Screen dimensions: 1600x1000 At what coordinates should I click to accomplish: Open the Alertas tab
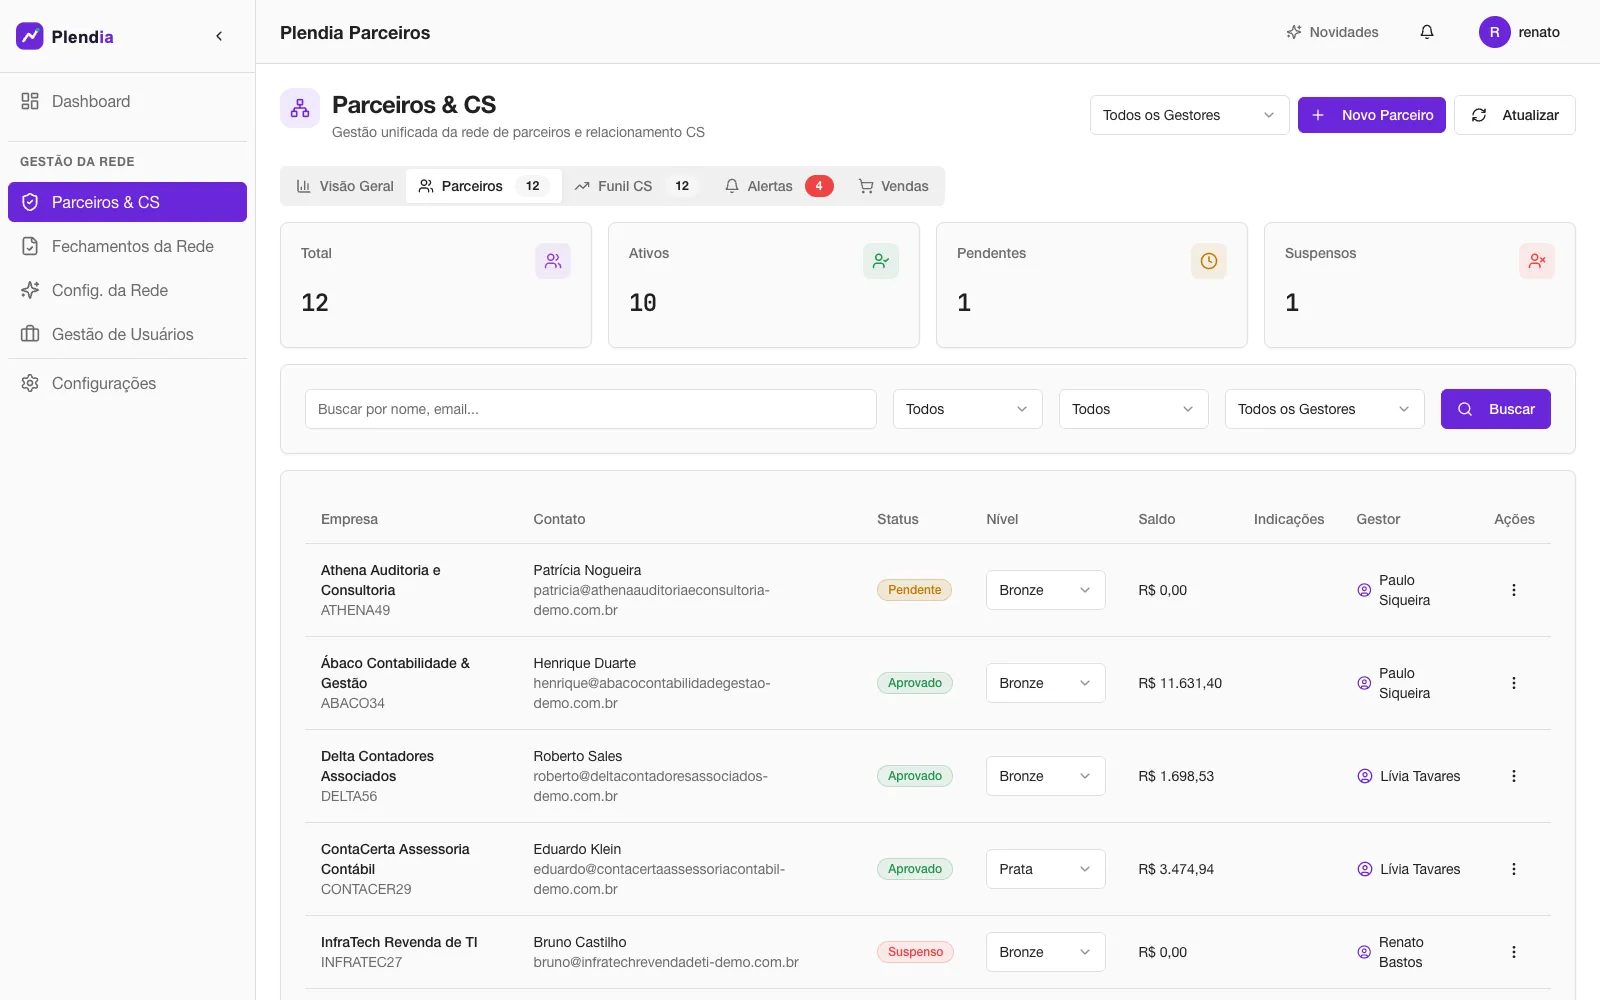pos(778,186)
